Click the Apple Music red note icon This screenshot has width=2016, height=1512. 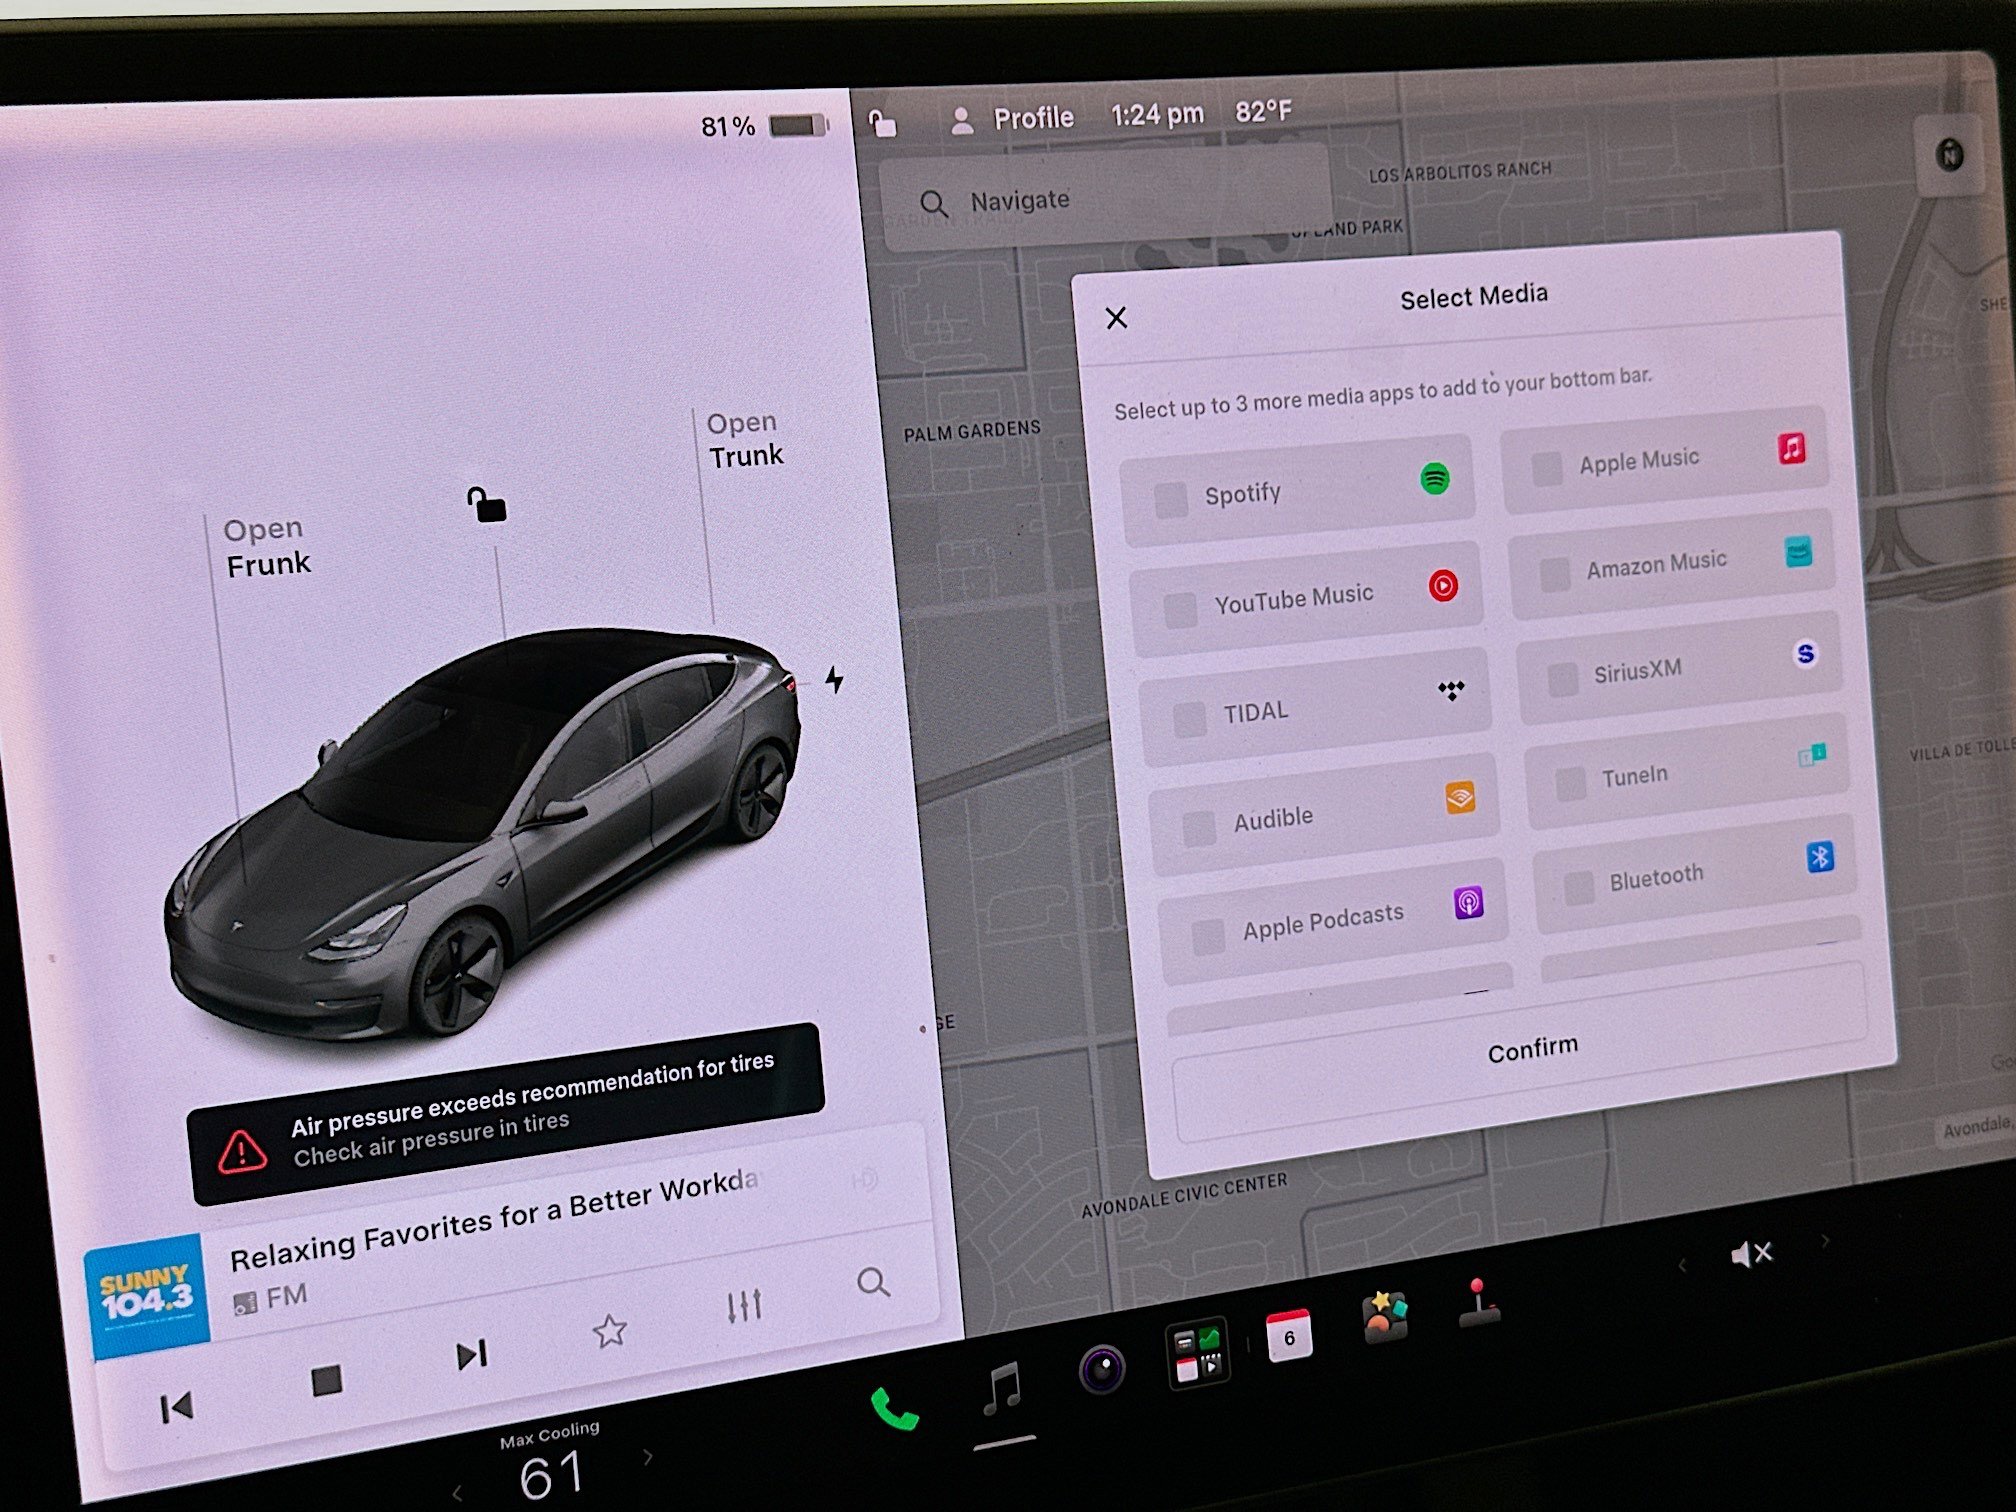tap(1792, 447)
